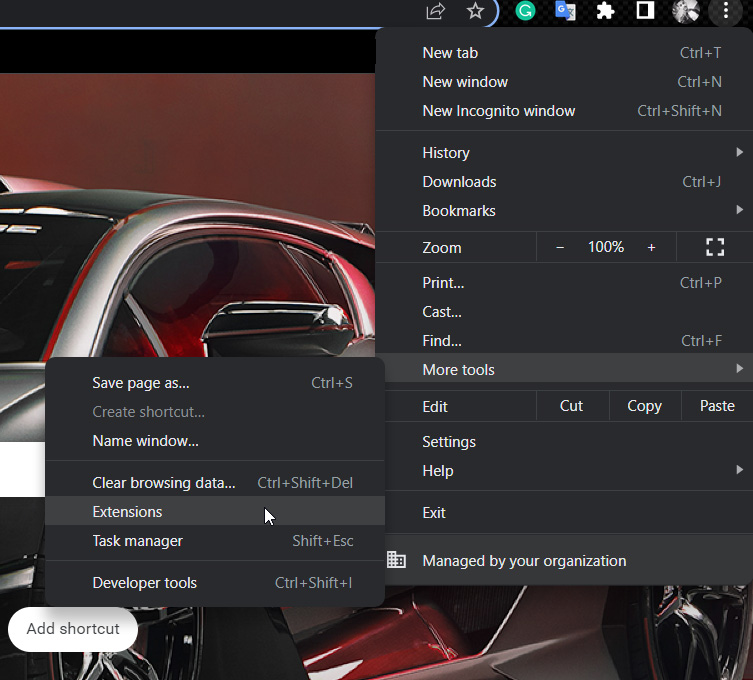
Task: Select Print... menu item
Action: [x=564, y=283]
